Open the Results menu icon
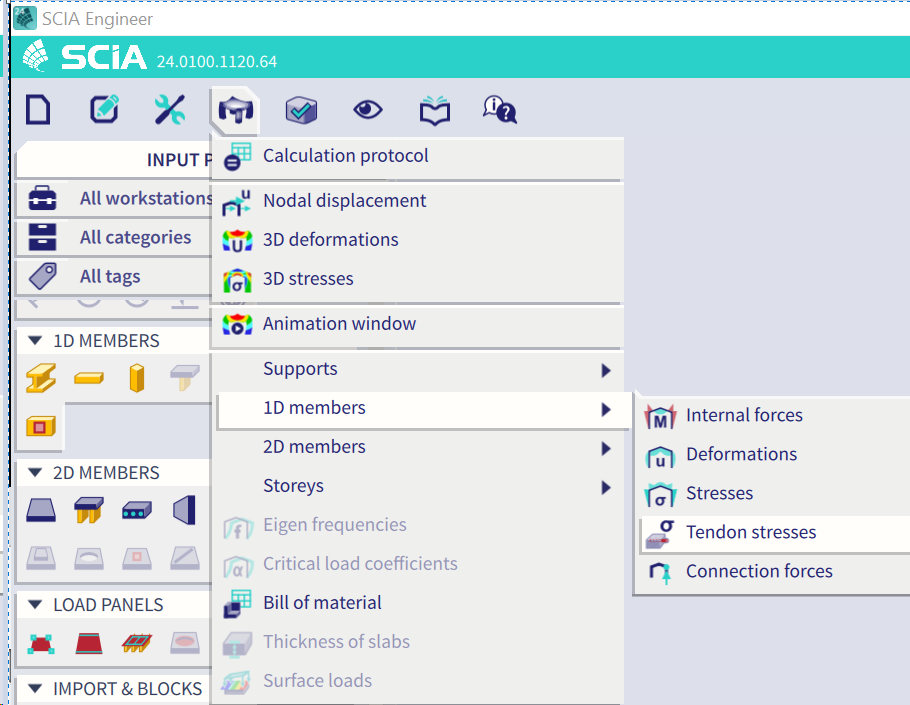910x705 pixels. 235,110
